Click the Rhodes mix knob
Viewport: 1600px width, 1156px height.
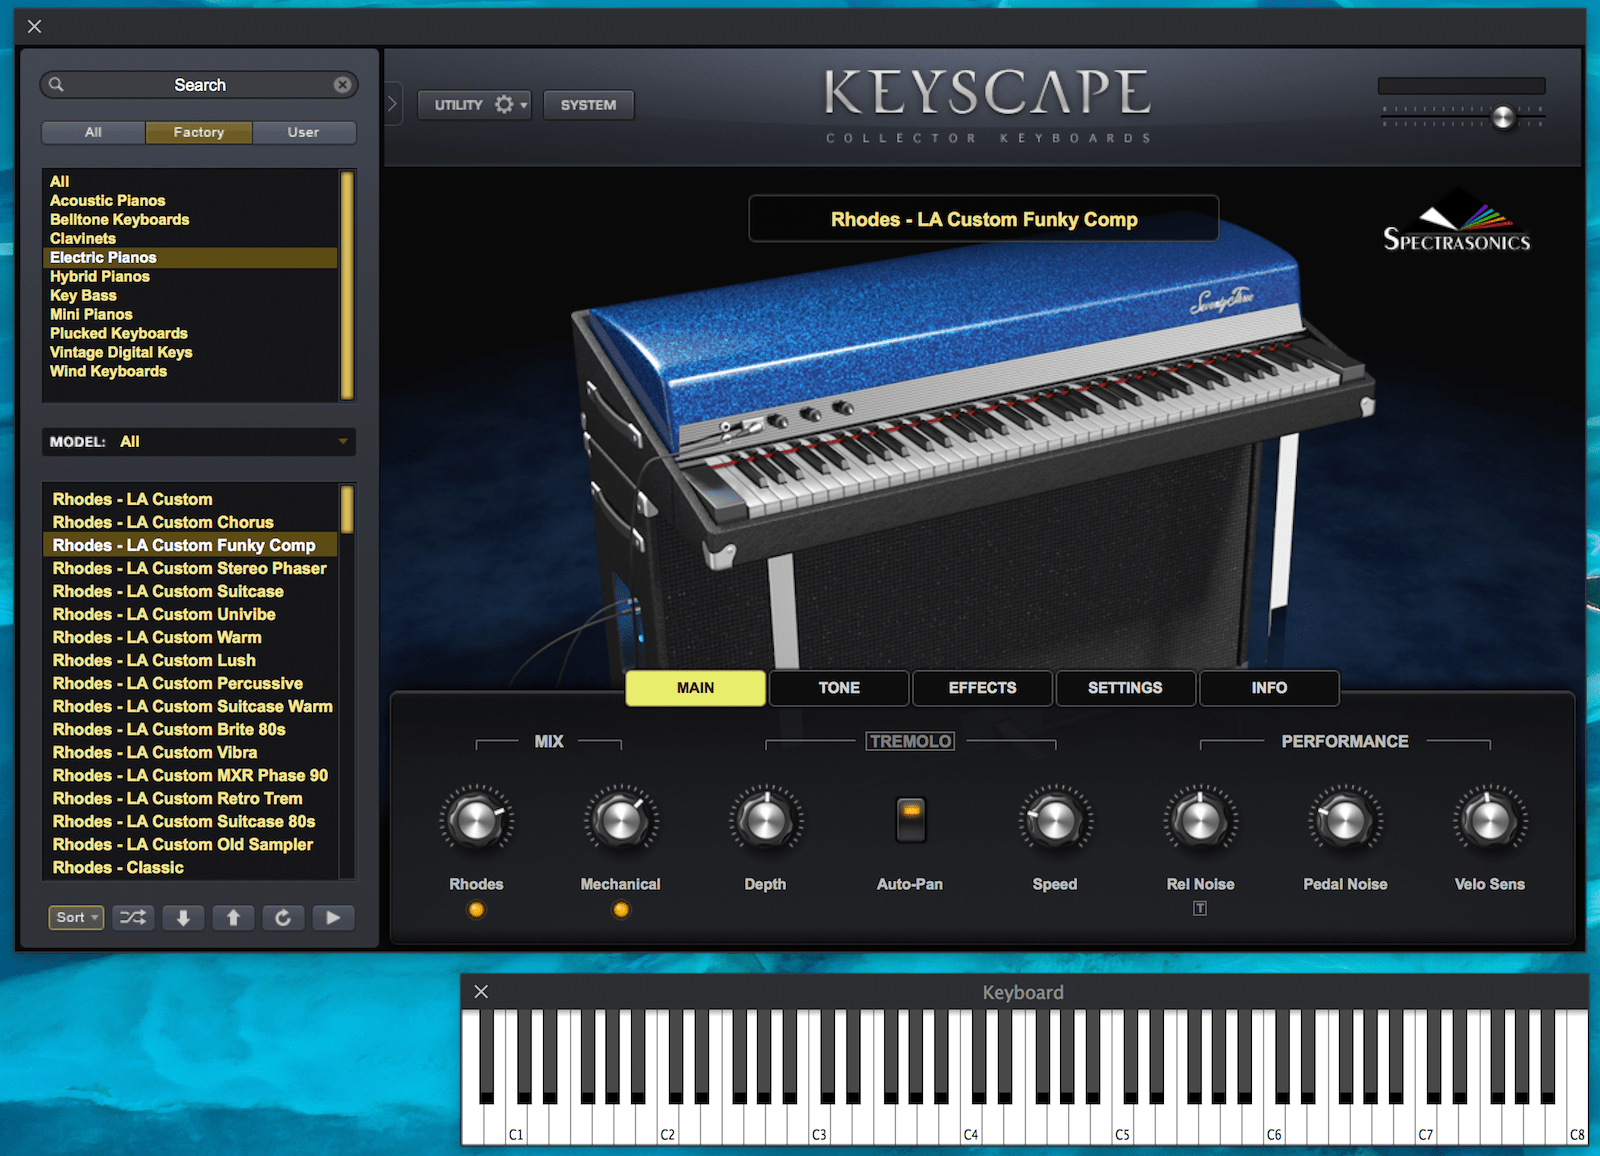pos(476,820)
